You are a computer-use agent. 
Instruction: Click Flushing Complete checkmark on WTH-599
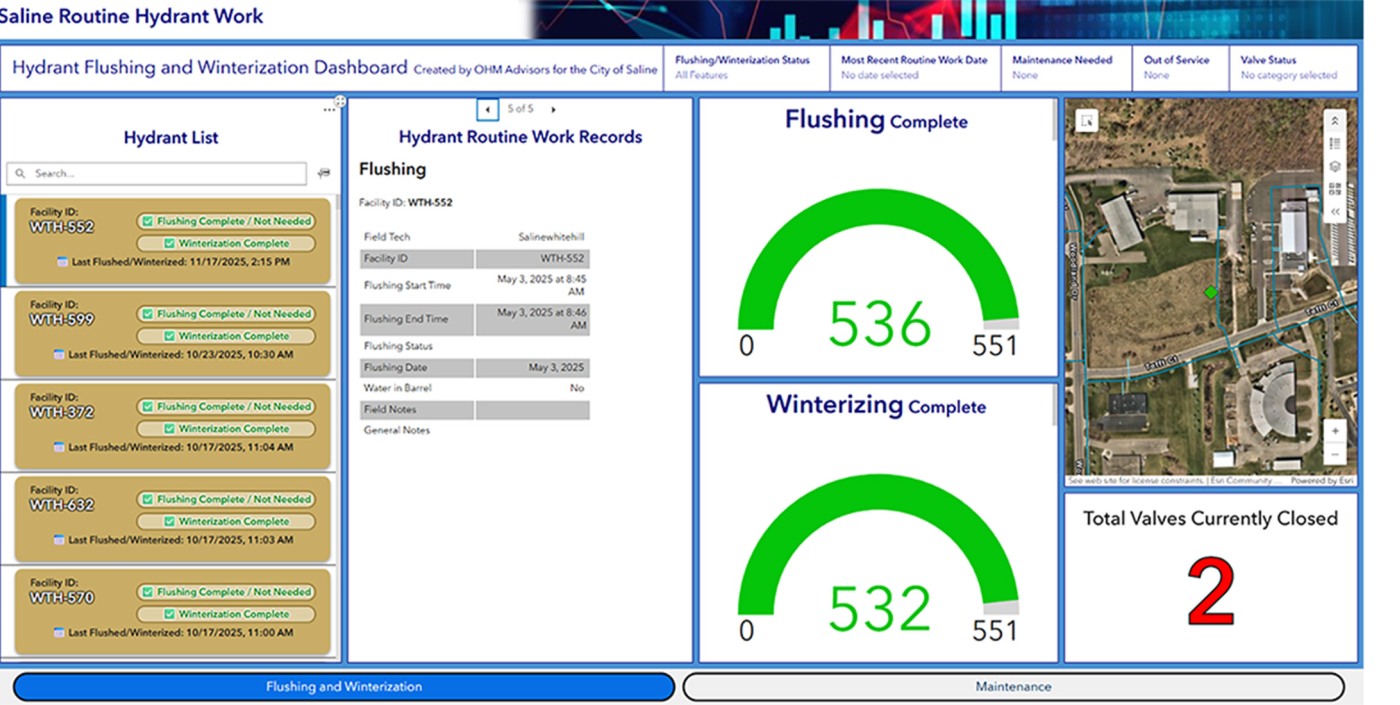tap(147, 314)
